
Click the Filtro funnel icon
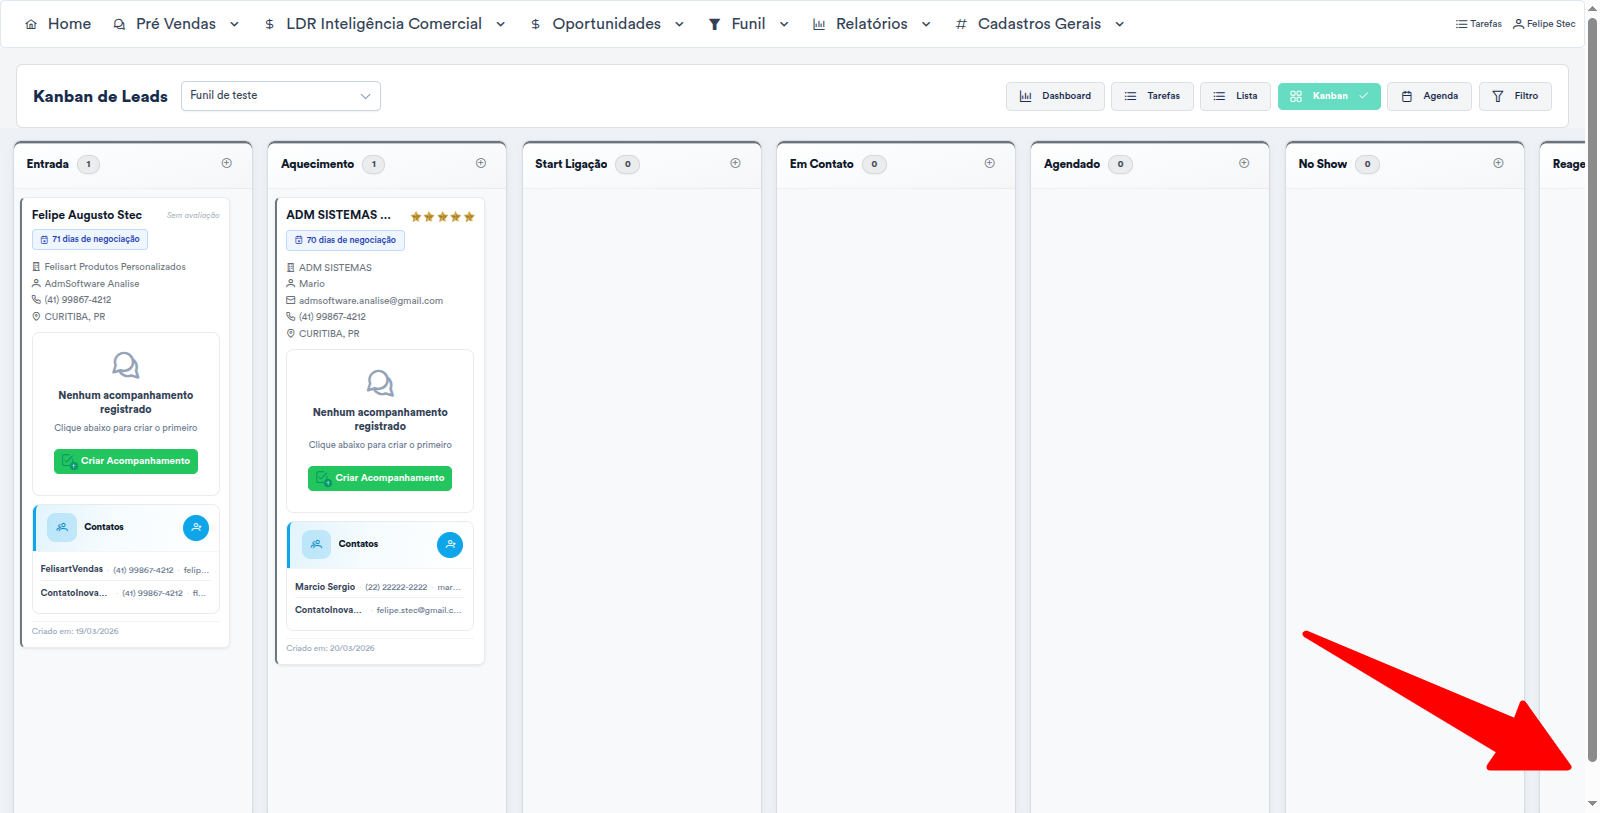[1498, 96]
